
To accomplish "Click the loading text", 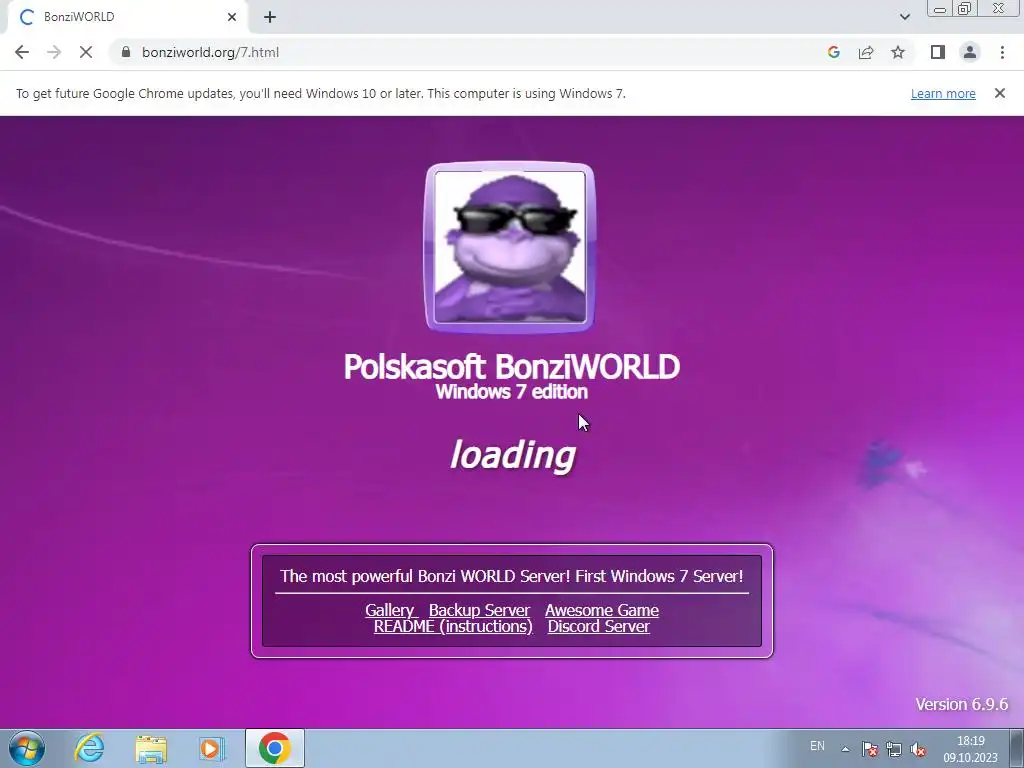I will pyautogui.click(x=513, y=455).
